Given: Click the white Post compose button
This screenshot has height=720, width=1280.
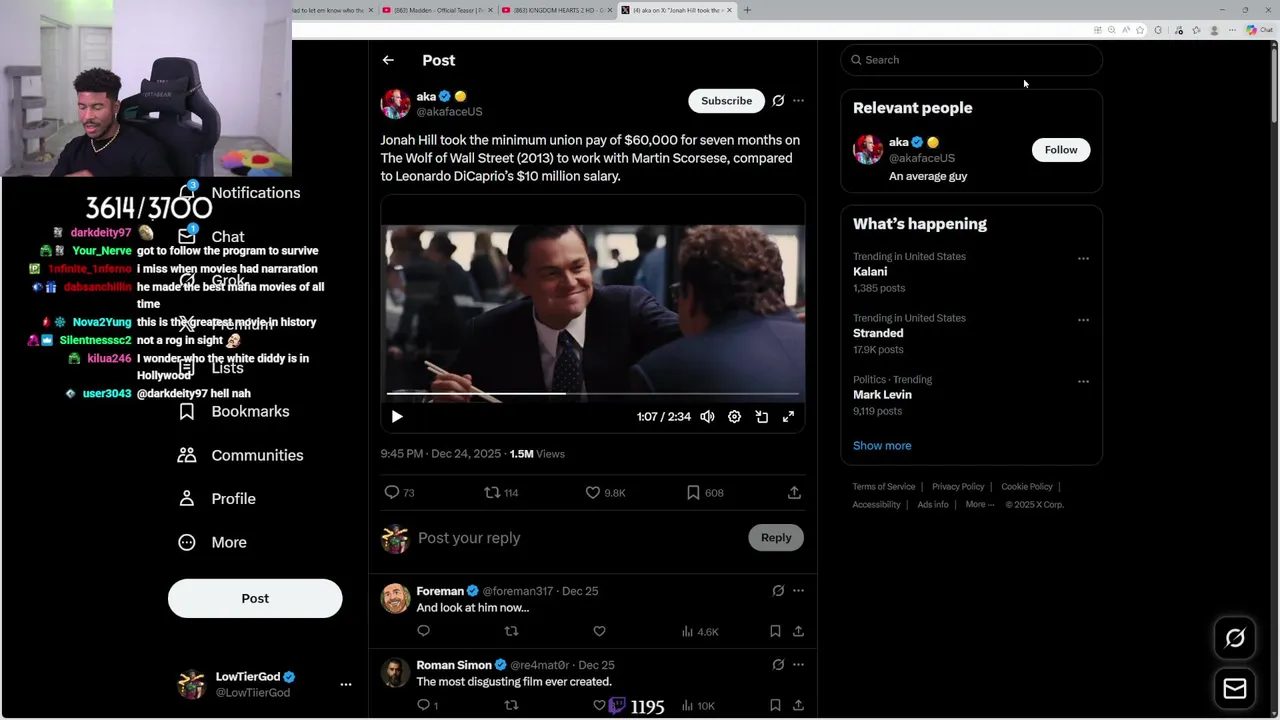Looking at the screenshot, I should [255, 598].
